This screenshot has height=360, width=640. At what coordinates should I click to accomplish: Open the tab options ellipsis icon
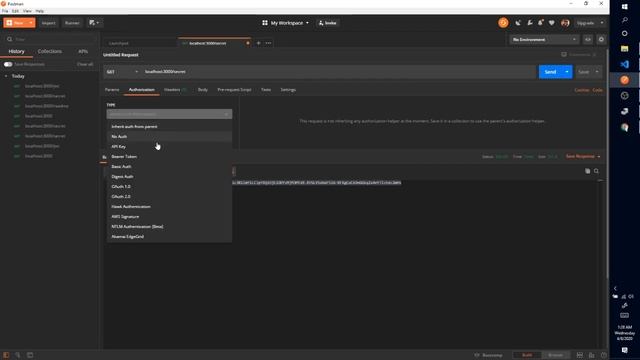pos(268,43)
